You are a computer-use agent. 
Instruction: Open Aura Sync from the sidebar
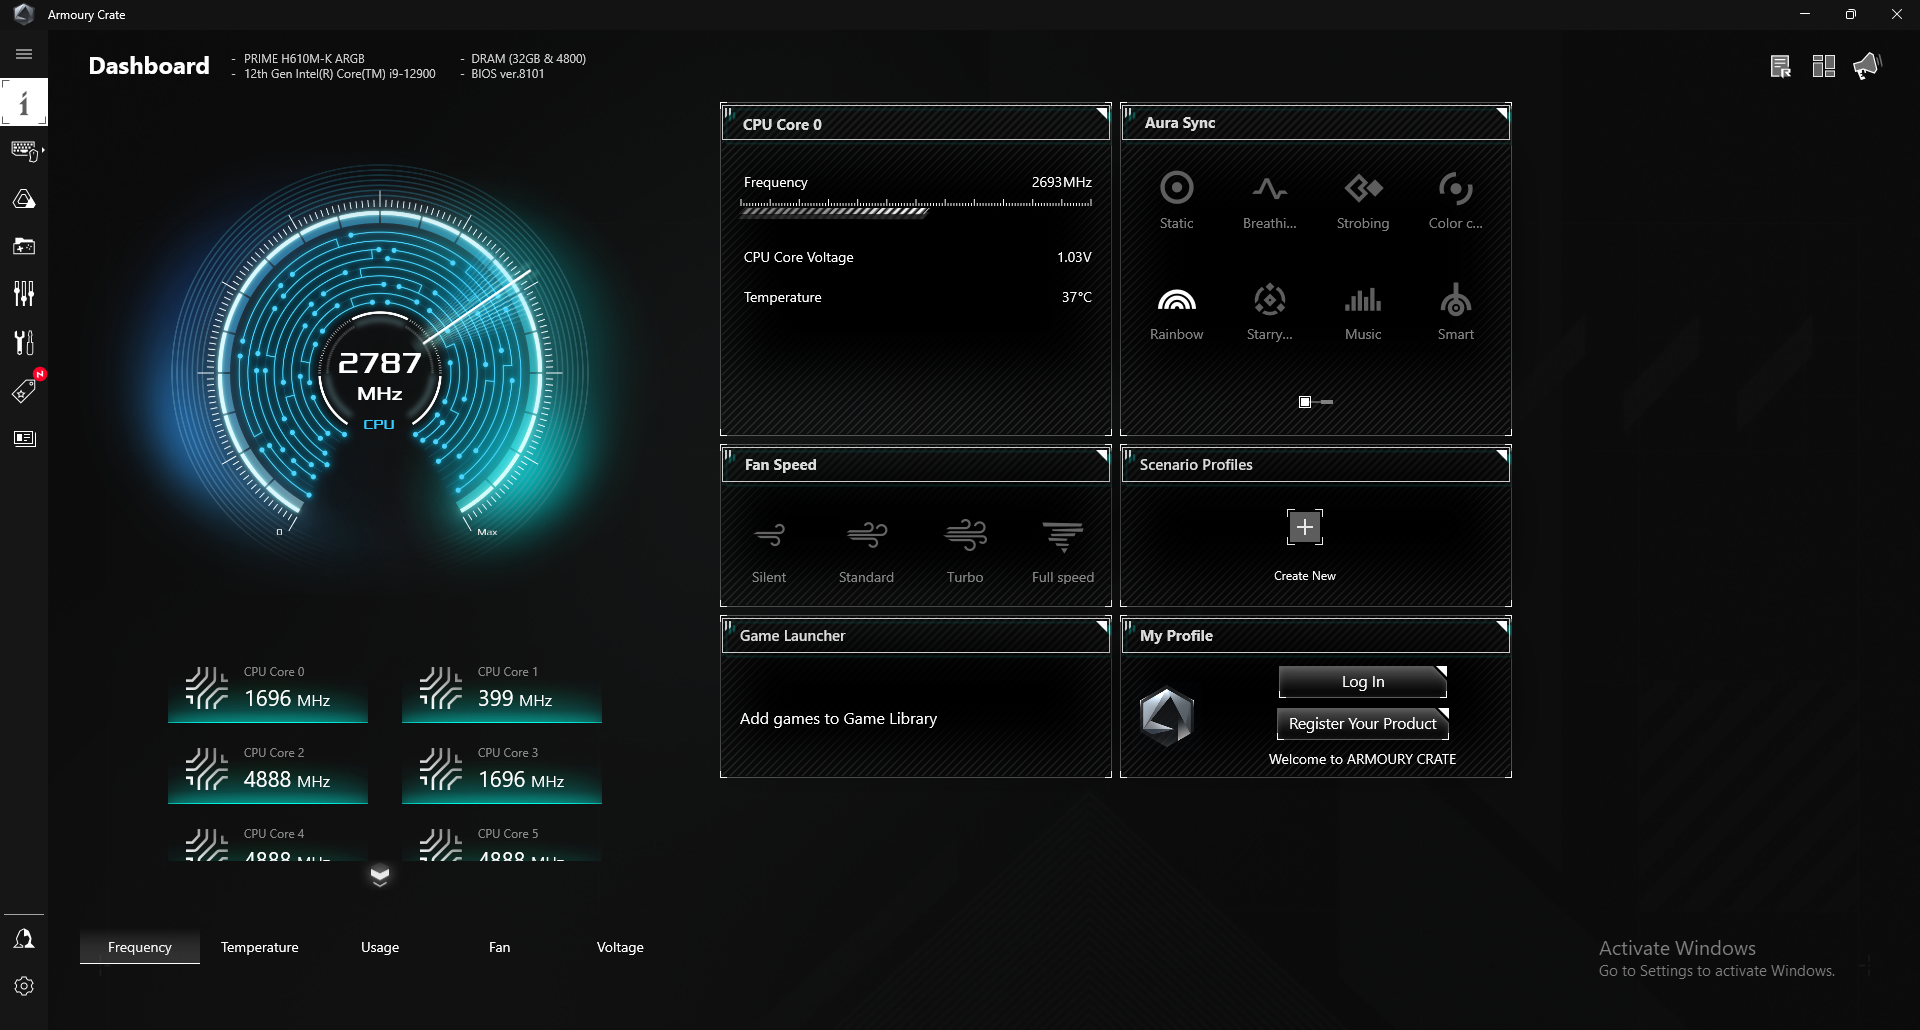pyautogui.click(x=24, y=199)
